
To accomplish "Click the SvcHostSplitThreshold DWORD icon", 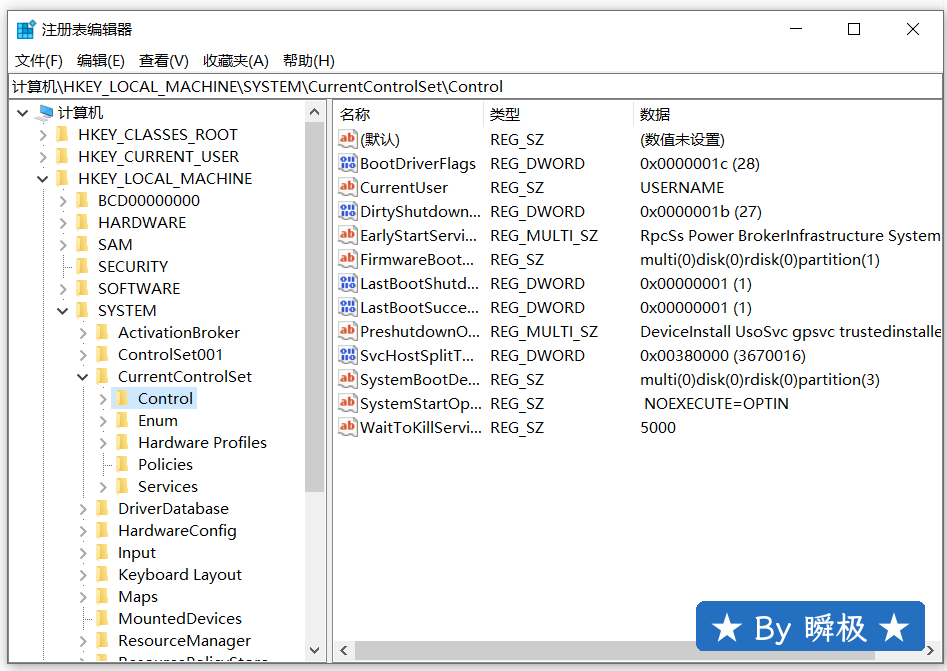I will (x=347, y=356).
